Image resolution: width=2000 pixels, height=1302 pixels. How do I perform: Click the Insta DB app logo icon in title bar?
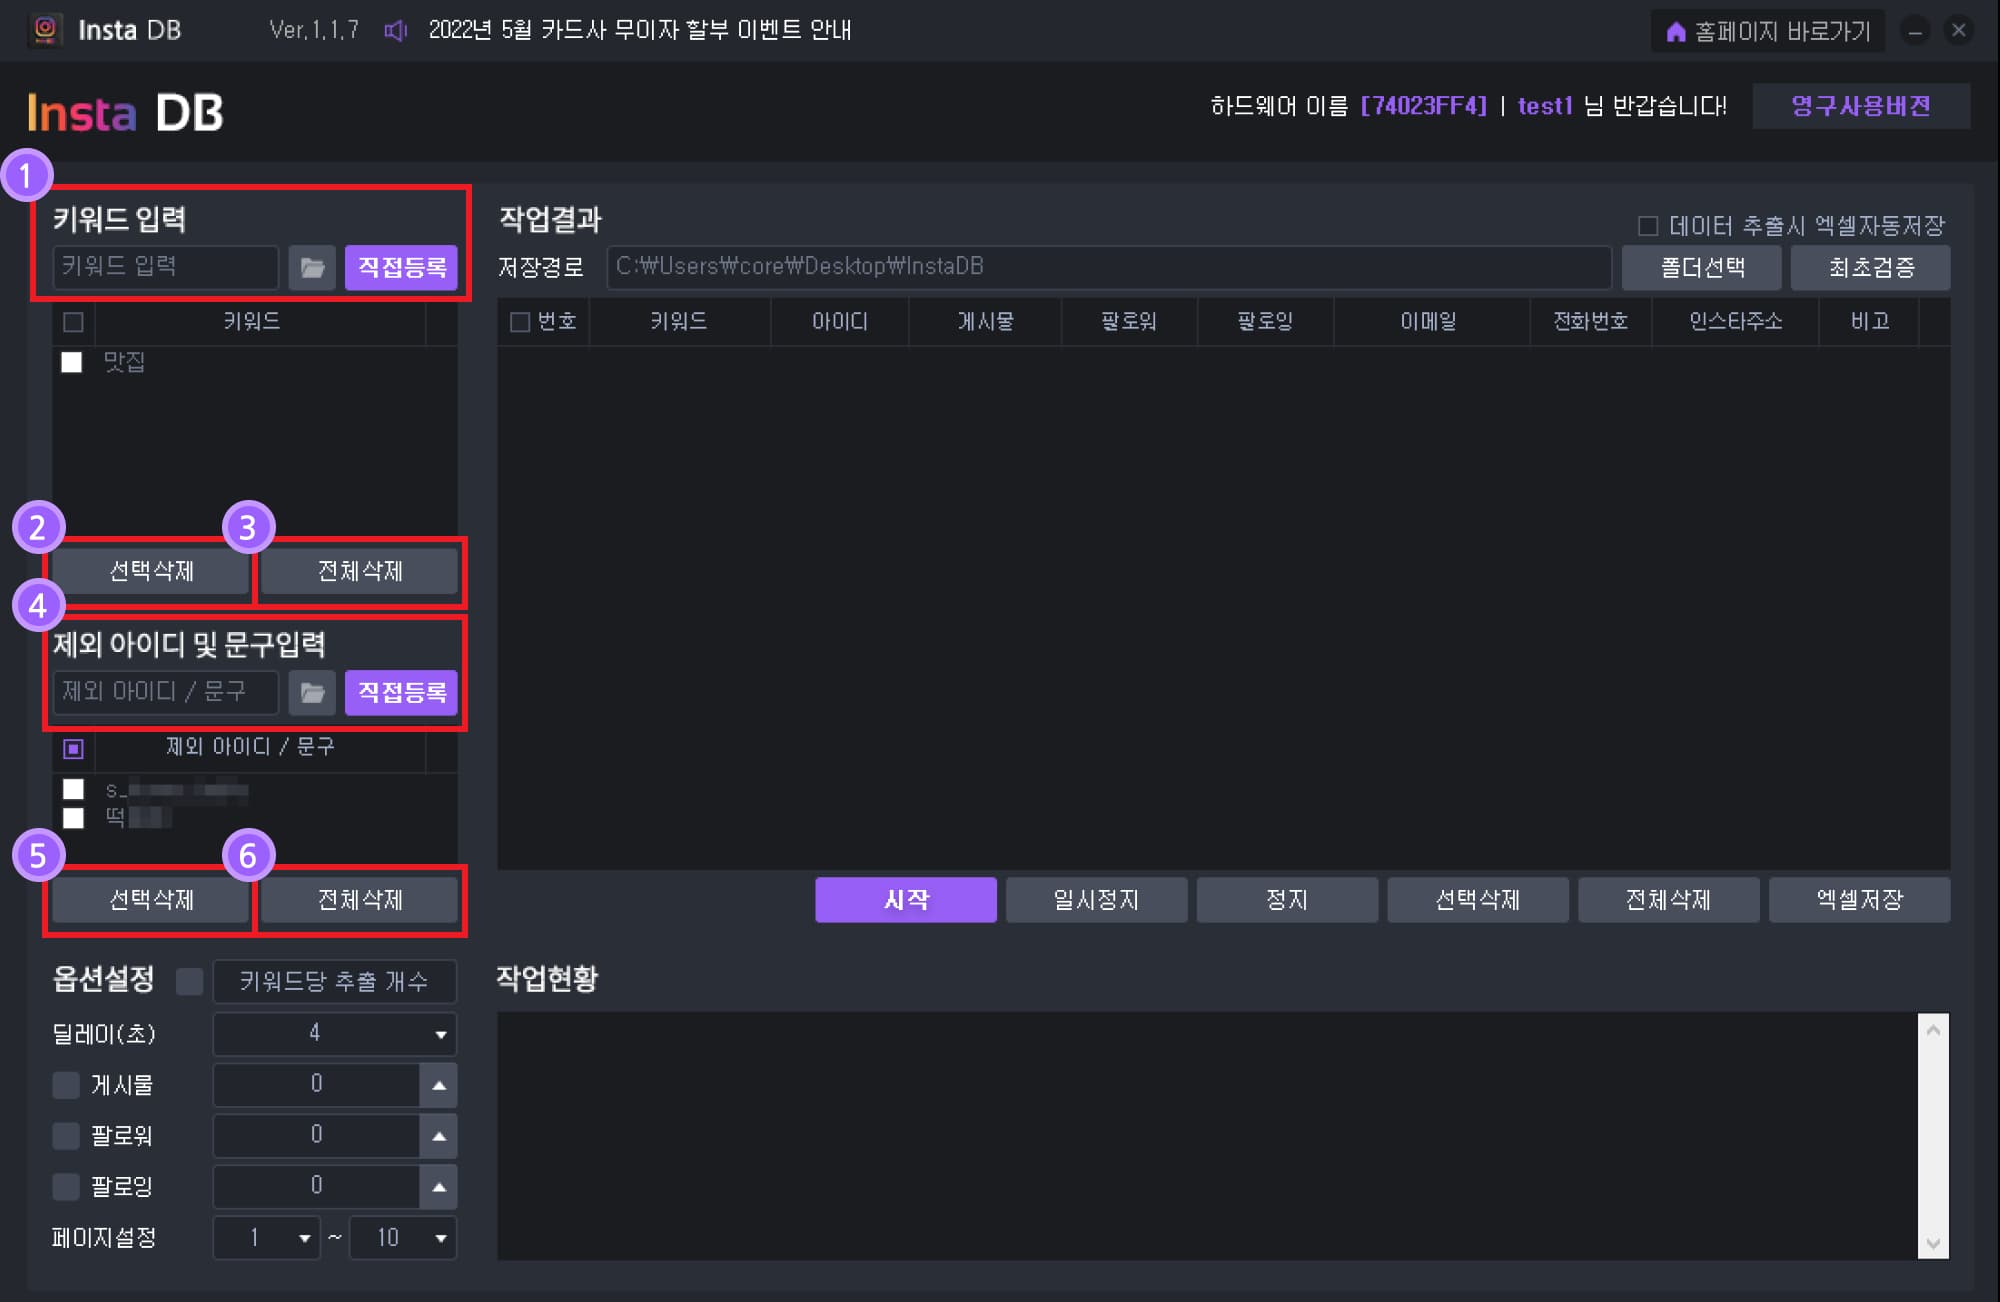45,30
